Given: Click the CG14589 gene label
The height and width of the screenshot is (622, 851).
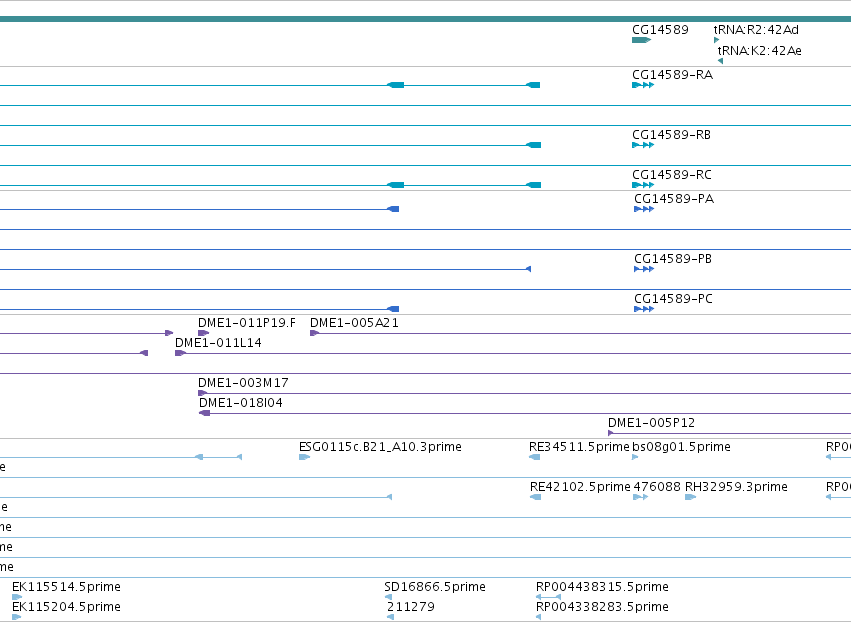Looking at the screenshot, I should pos(660,30).
